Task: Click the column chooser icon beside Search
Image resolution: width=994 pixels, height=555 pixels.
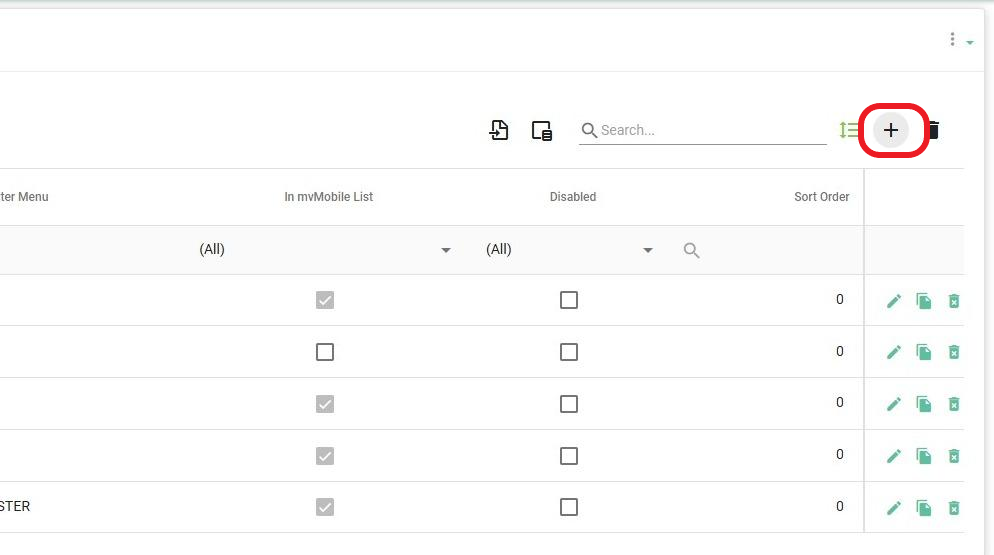Action: click(542, 130)
